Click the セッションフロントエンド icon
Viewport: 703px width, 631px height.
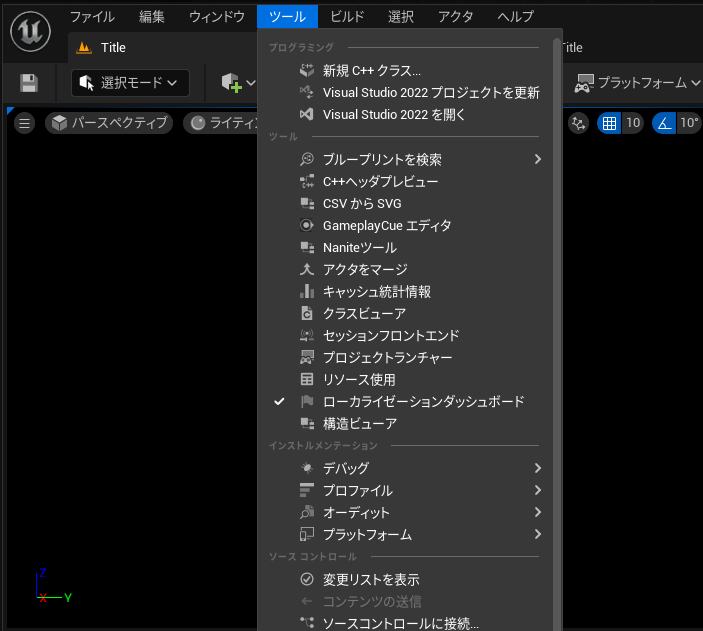pyautogui.click(x=307, y=335)
